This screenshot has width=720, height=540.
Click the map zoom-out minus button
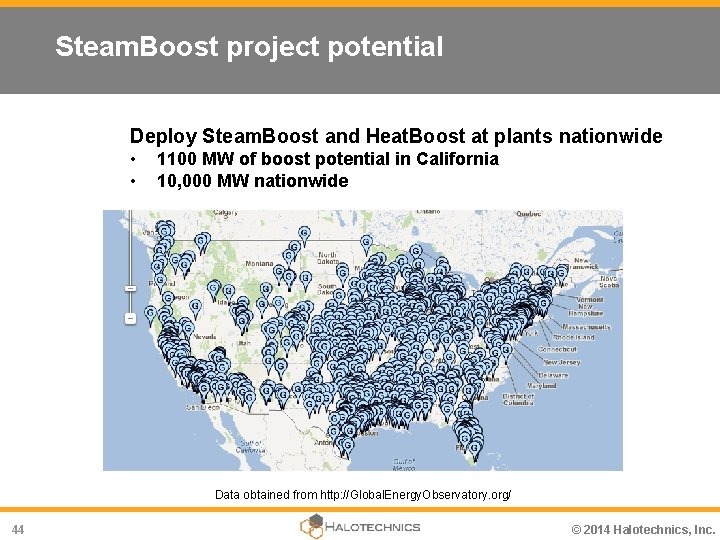click(x=130, y=318)
